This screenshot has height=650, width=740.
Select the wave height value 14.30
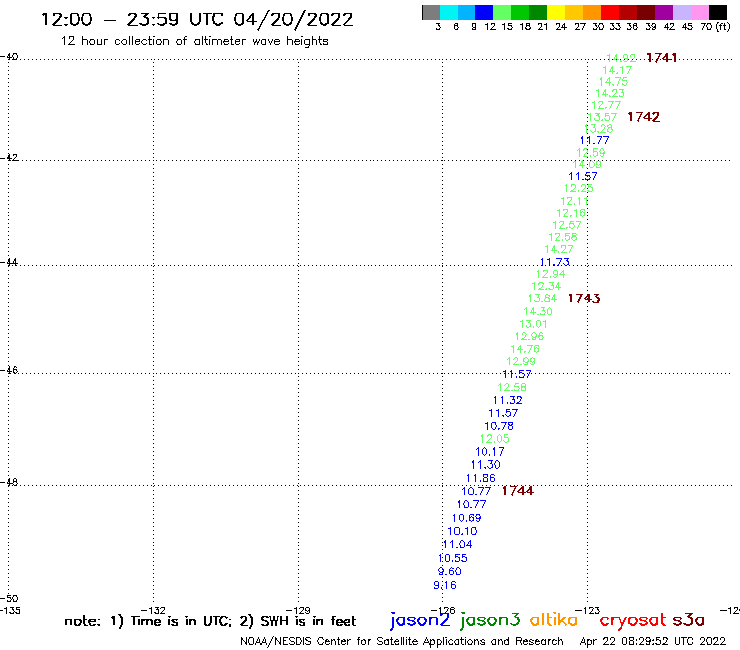pyautogui.click(x=538, y=312)
